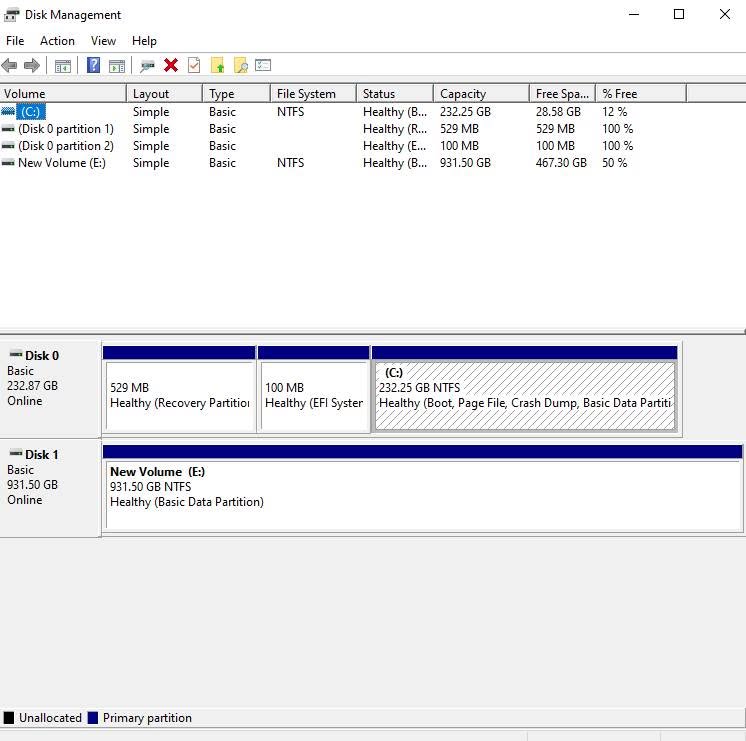Sort by Free Space column header
Viewport: 746px width, 741px height.
[562, 94]
